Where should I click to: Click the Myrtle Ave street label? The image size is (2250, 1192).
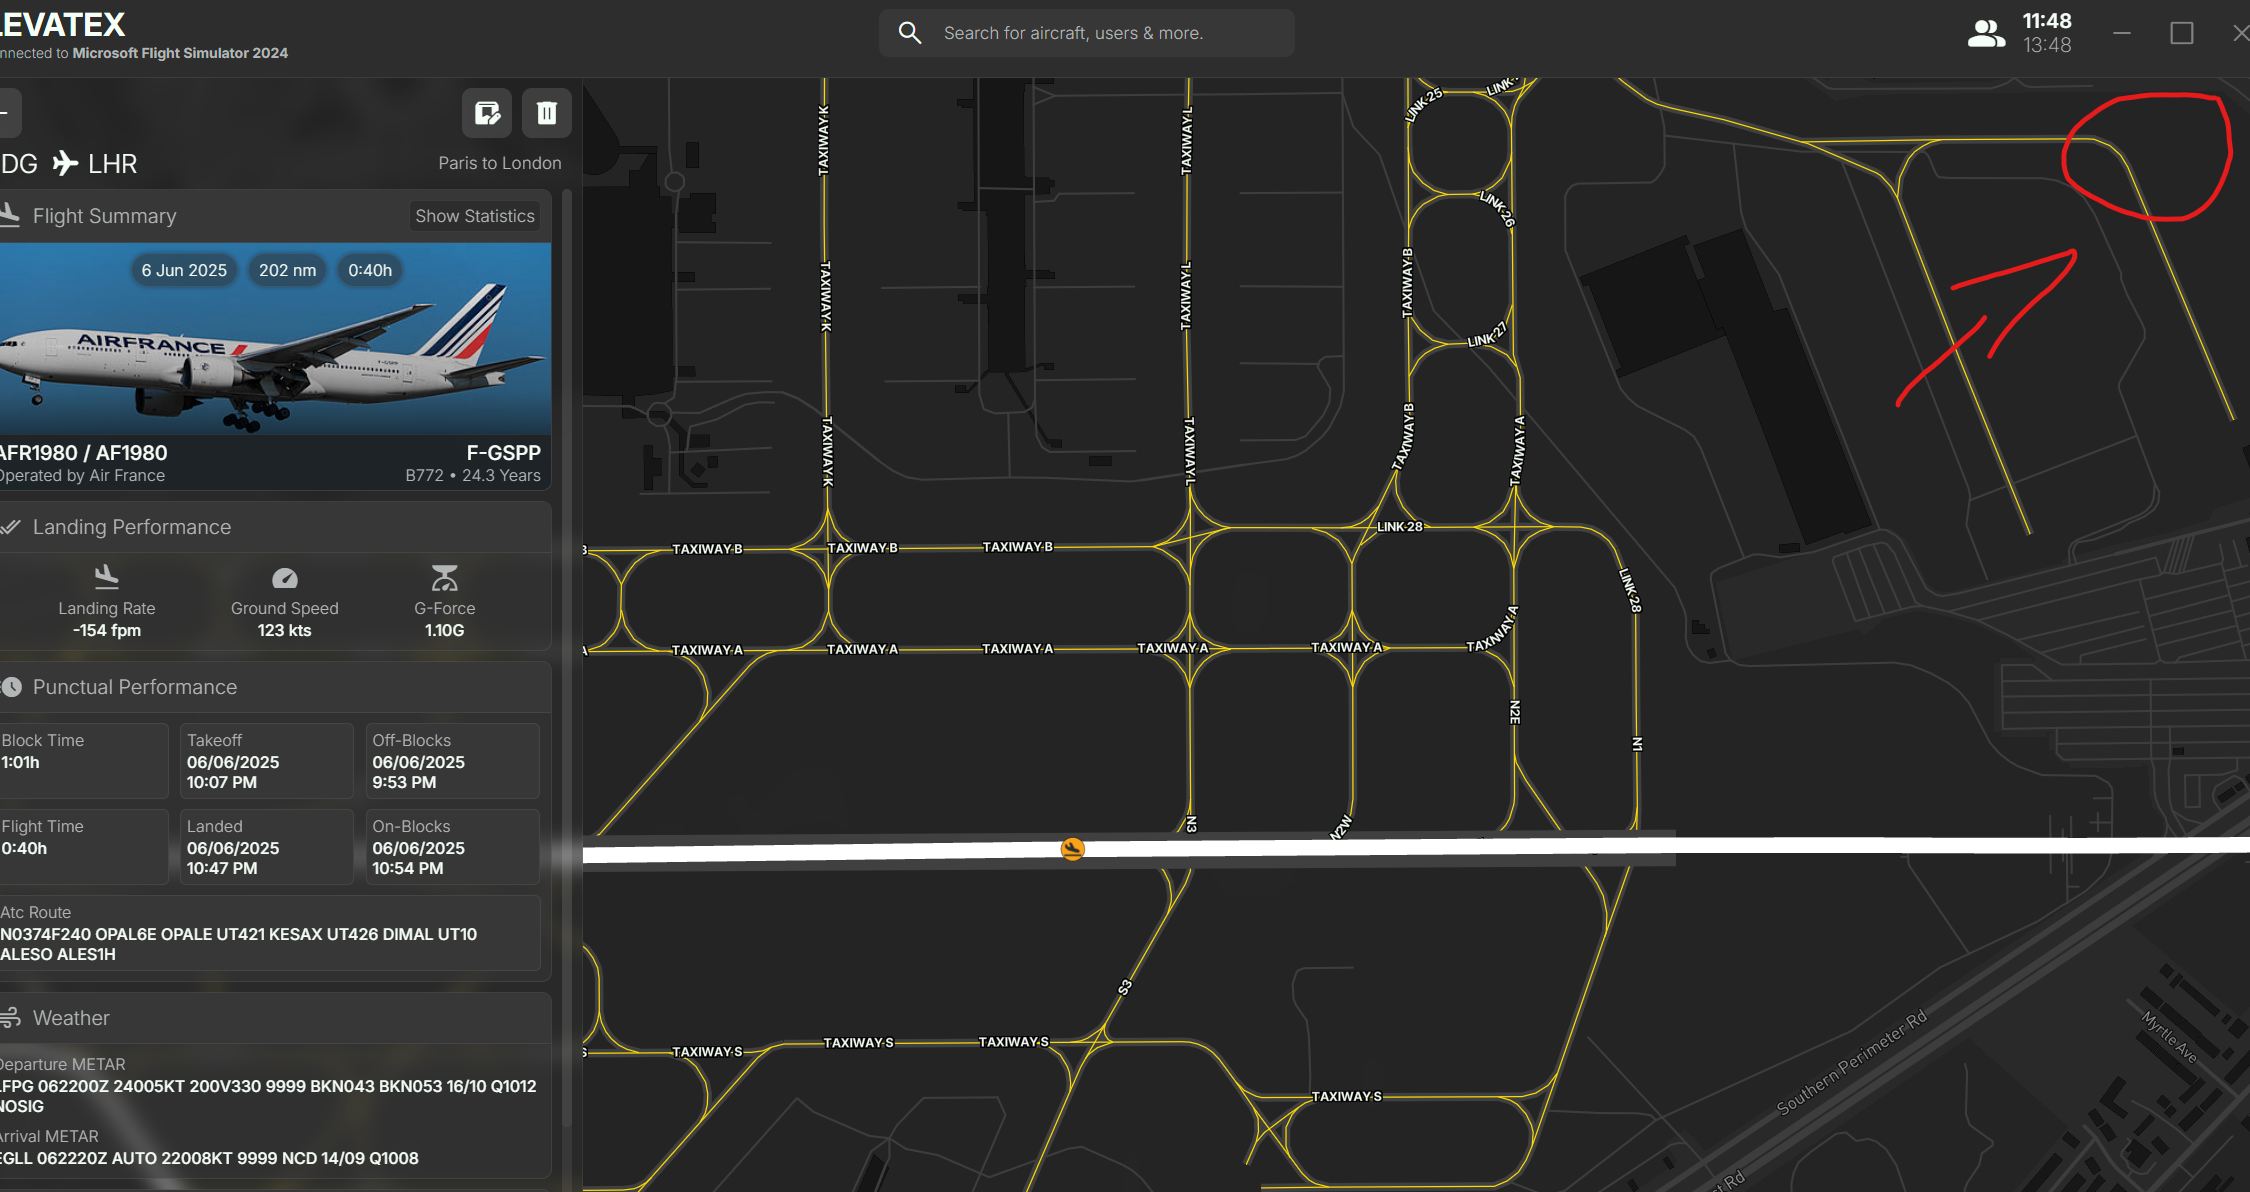[x=2169, y=1037]
